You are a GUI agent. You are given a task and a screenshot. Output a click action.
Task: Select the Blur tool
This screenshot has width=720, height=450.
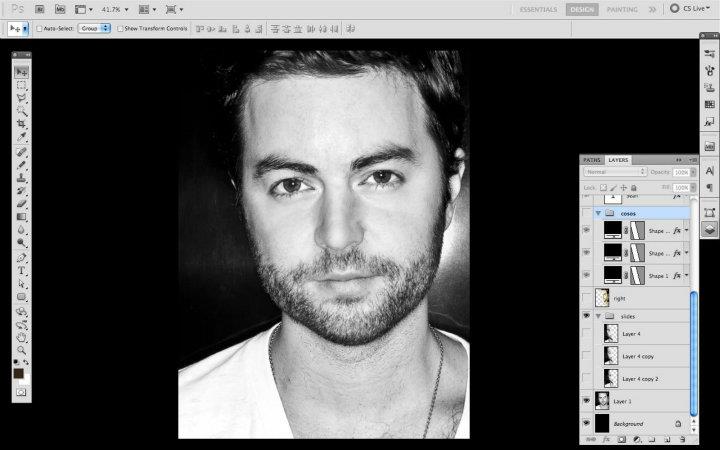tap(21, 230)
